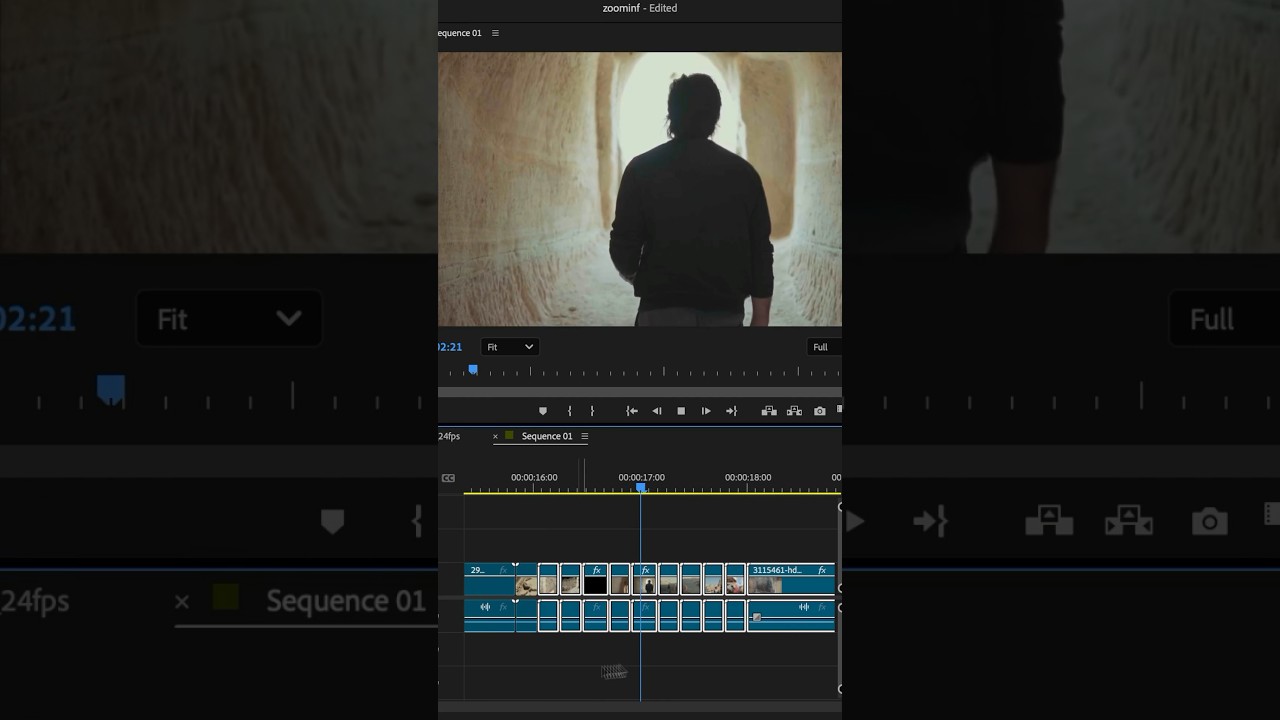
Task: Step forward one frame
Action: tap(706, 411)
